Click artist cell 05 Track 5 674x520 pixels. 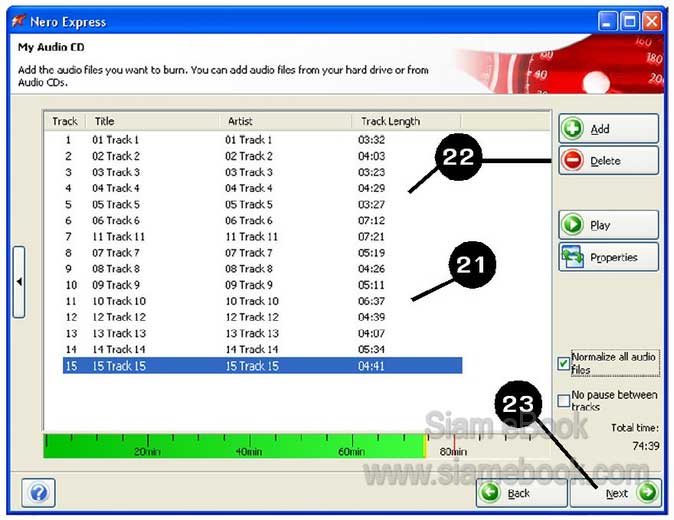(249, 204)
